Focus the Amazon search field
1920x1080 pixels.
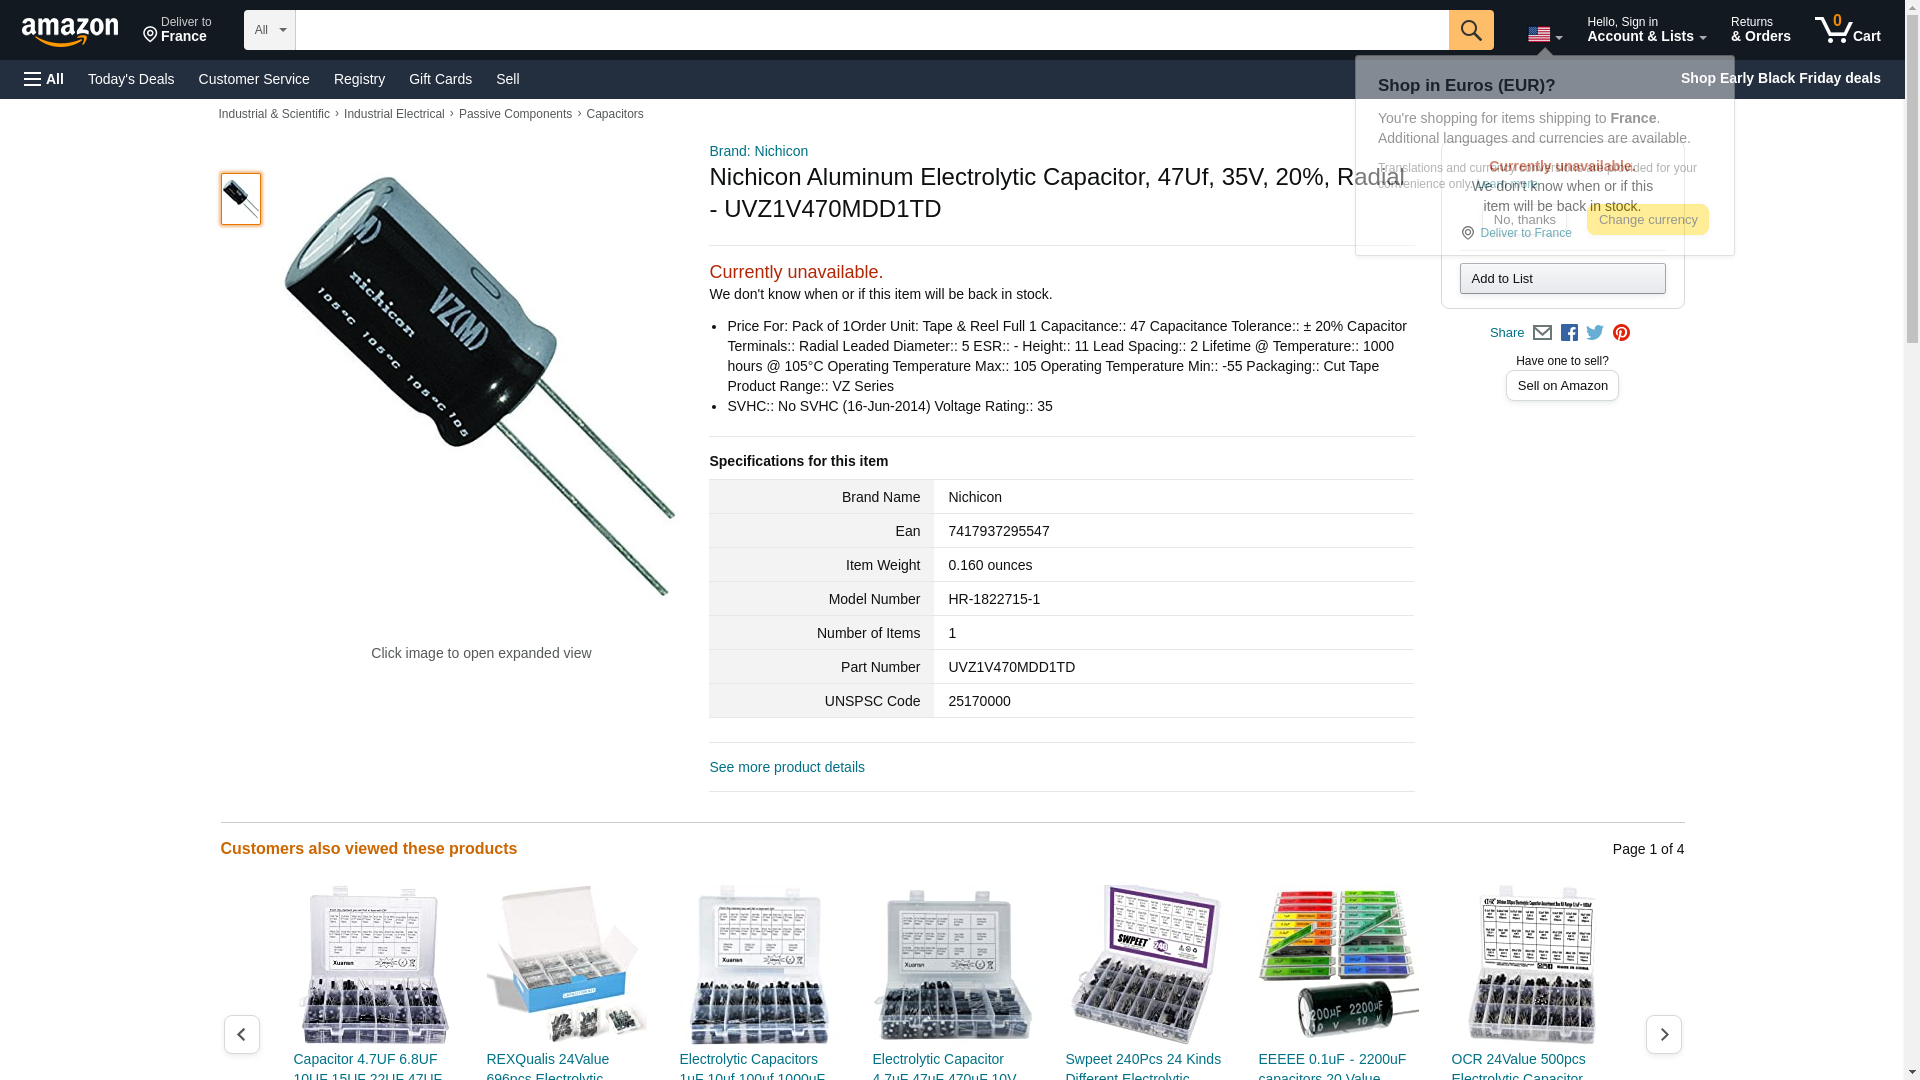[x=872, y=30]
